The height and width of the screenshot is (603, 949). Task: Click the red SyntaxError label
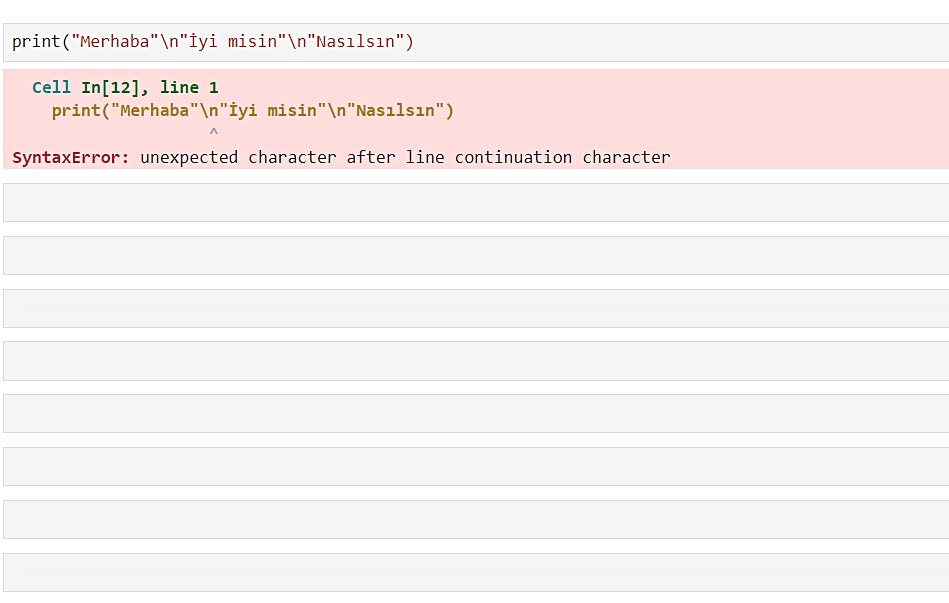tap(71, 157)
